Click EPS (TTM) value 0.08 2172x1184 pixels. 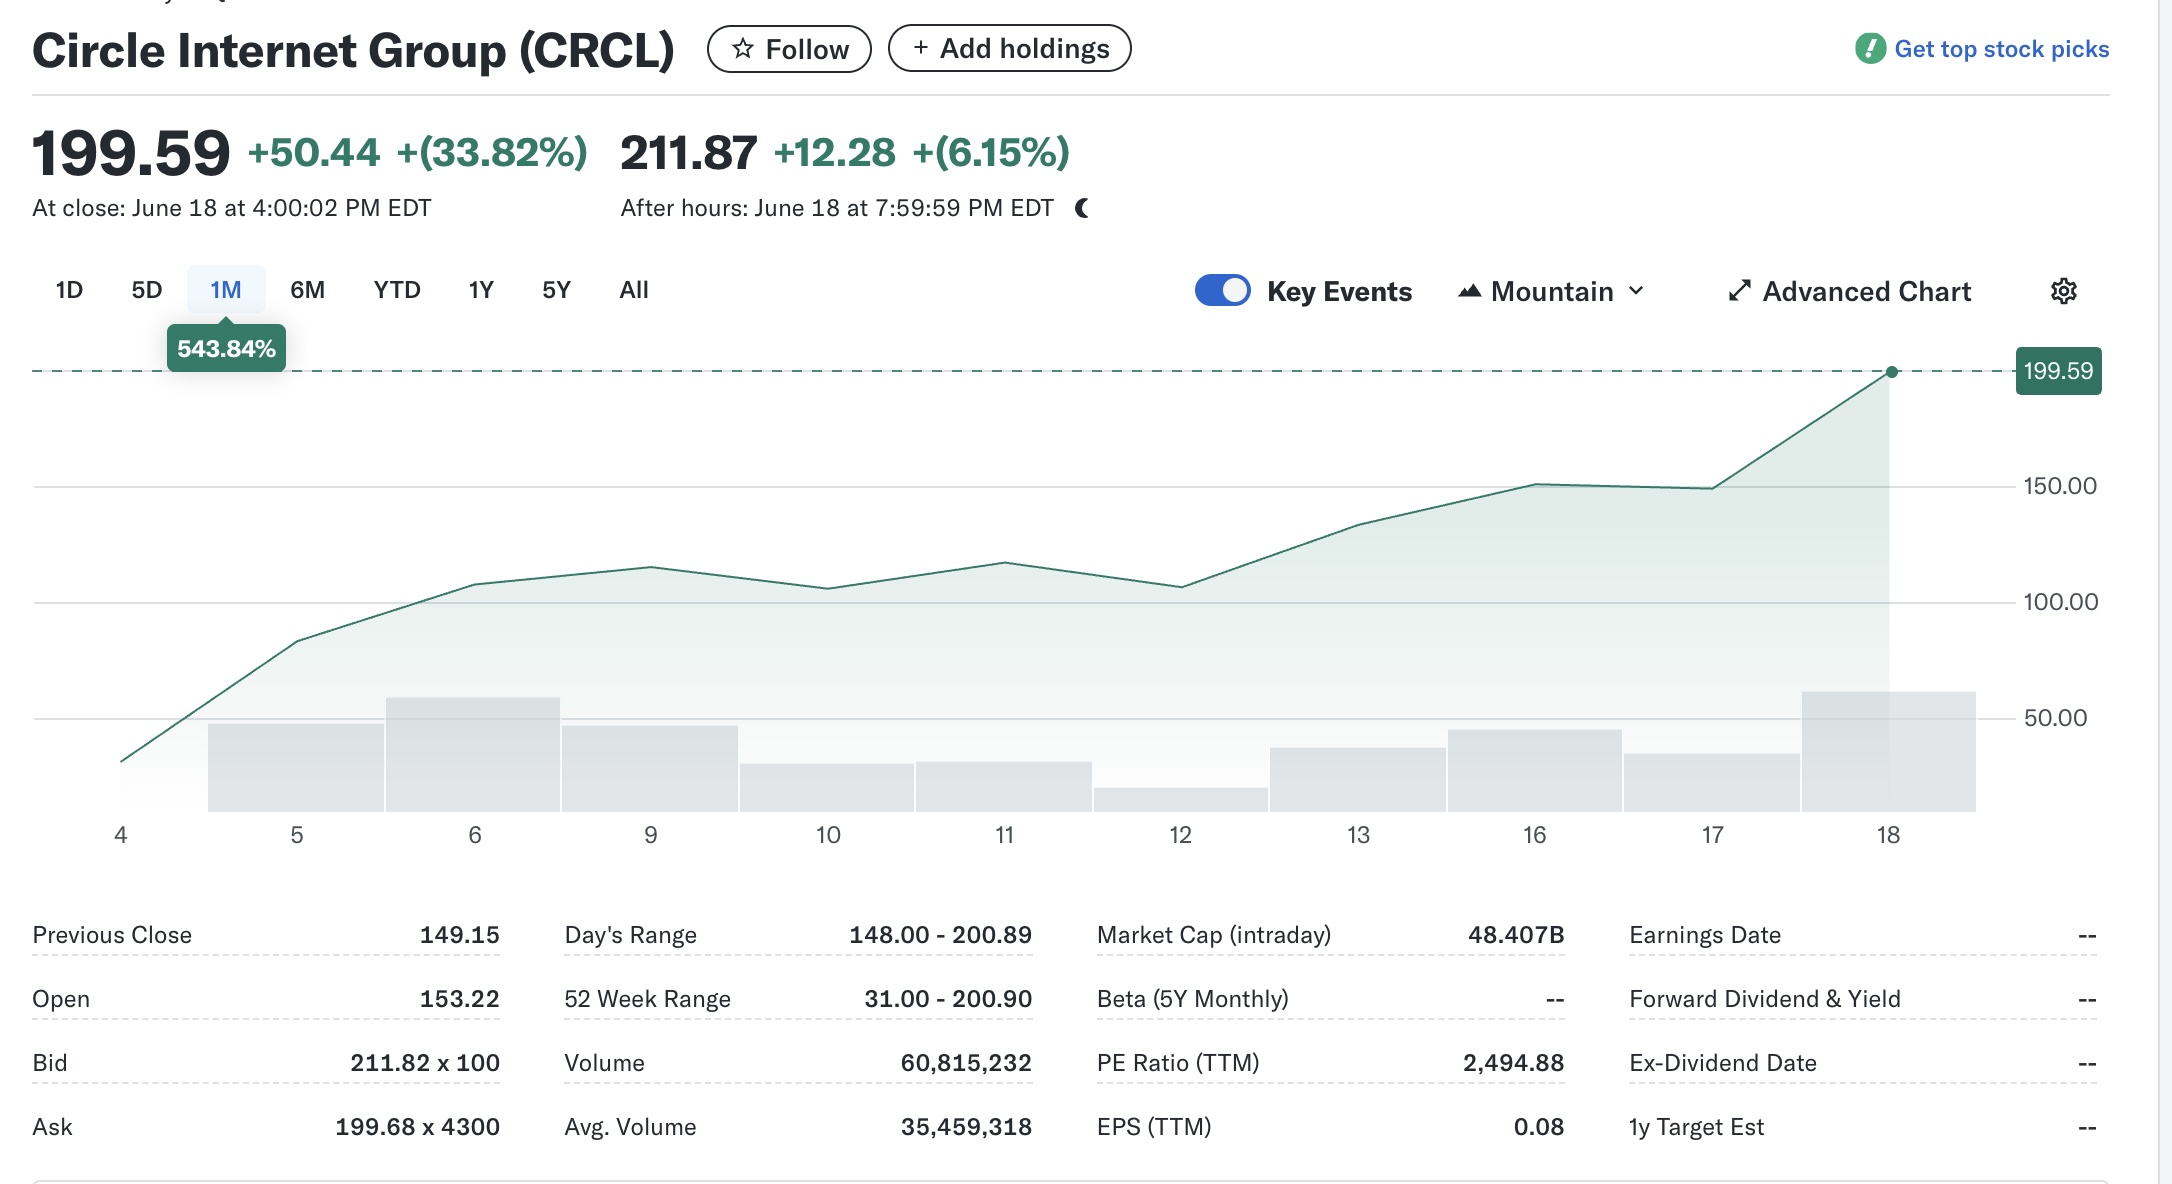click(x=1539, y=1127)
